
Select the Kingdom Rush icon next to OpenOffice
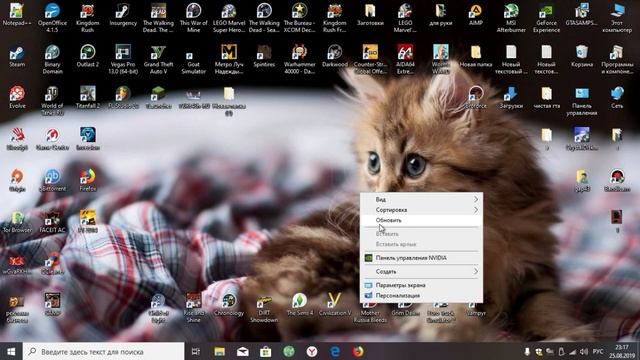88,18
